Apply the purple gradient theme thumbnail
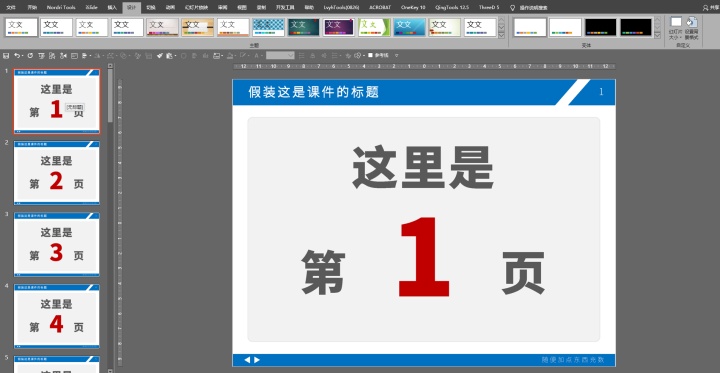 pos(338,27)
